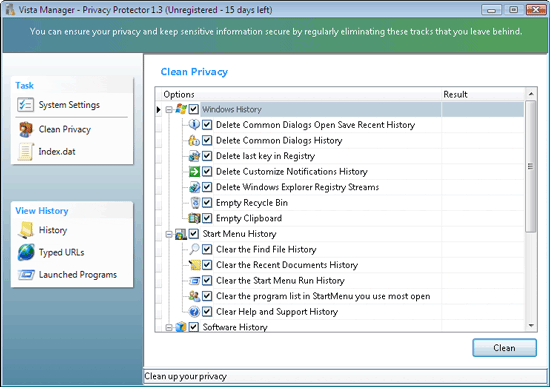Collapse the Windows History tree group
The width and height of the screenshot is (550, 387).
(x=169, y=110)
